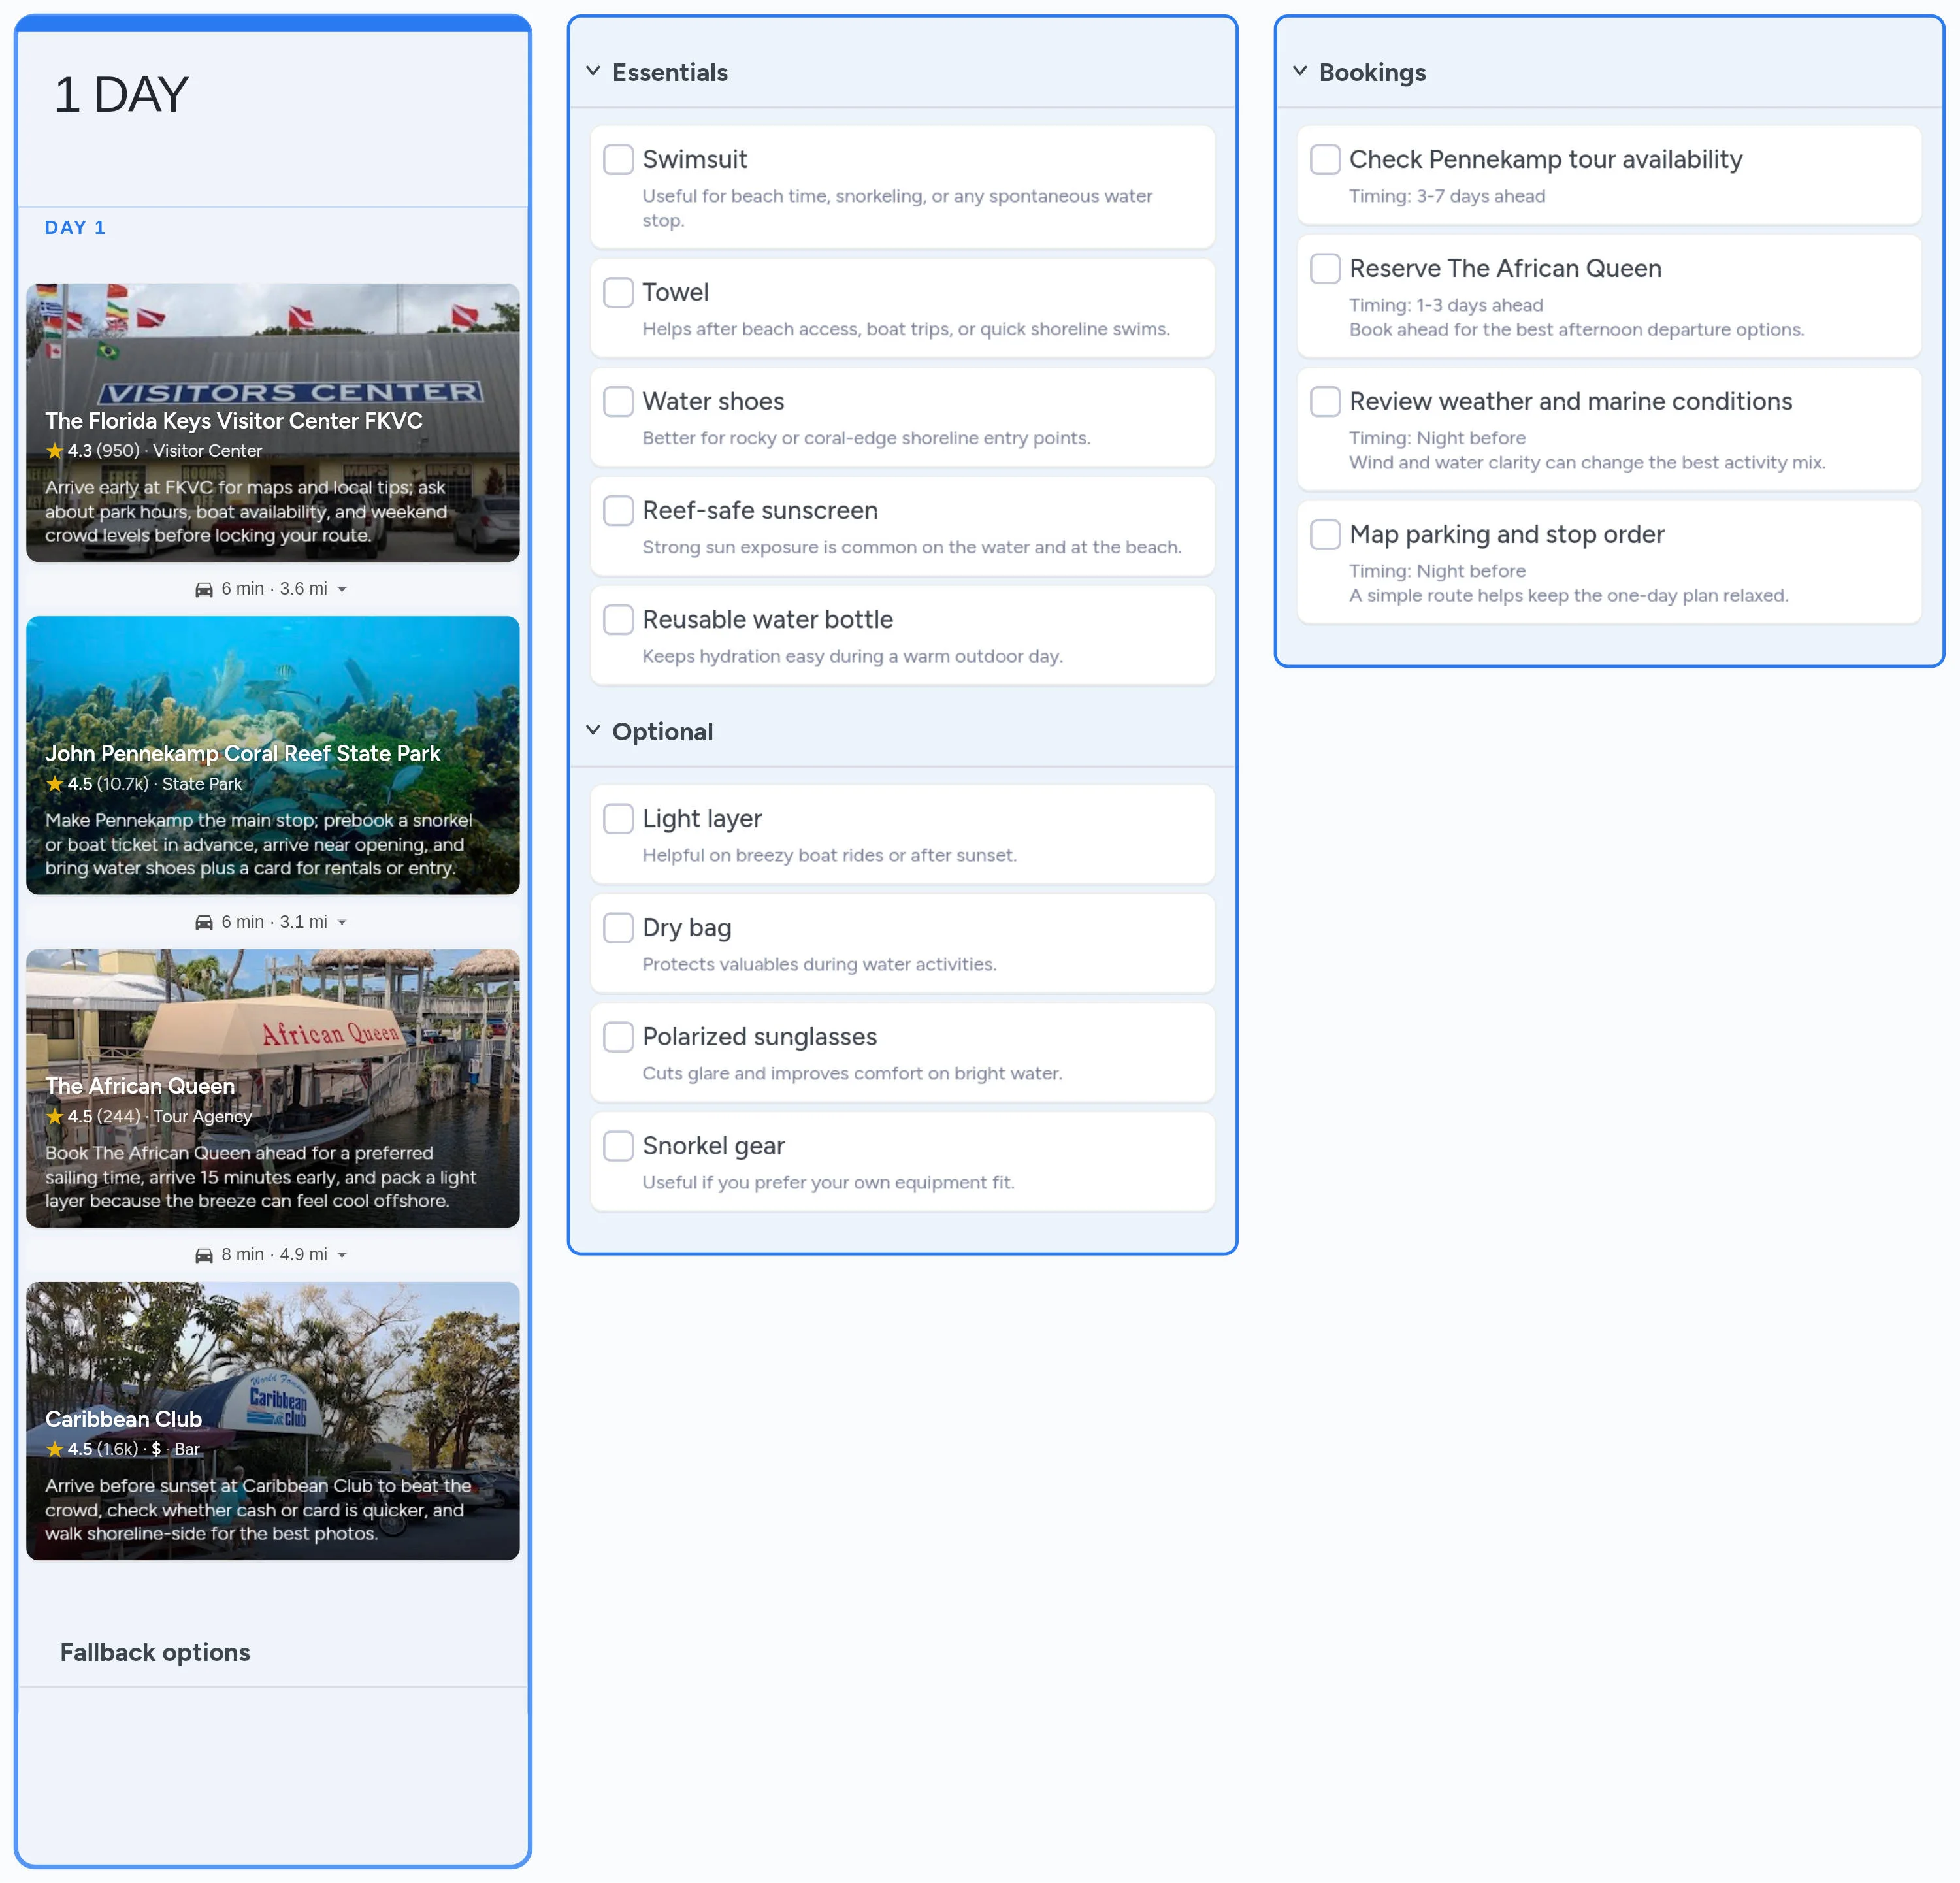The width and height of the screenshot is (1960, 1883).
Task: Click the $ price indicator on Caribbean Club
Action: pos(156,1448)
